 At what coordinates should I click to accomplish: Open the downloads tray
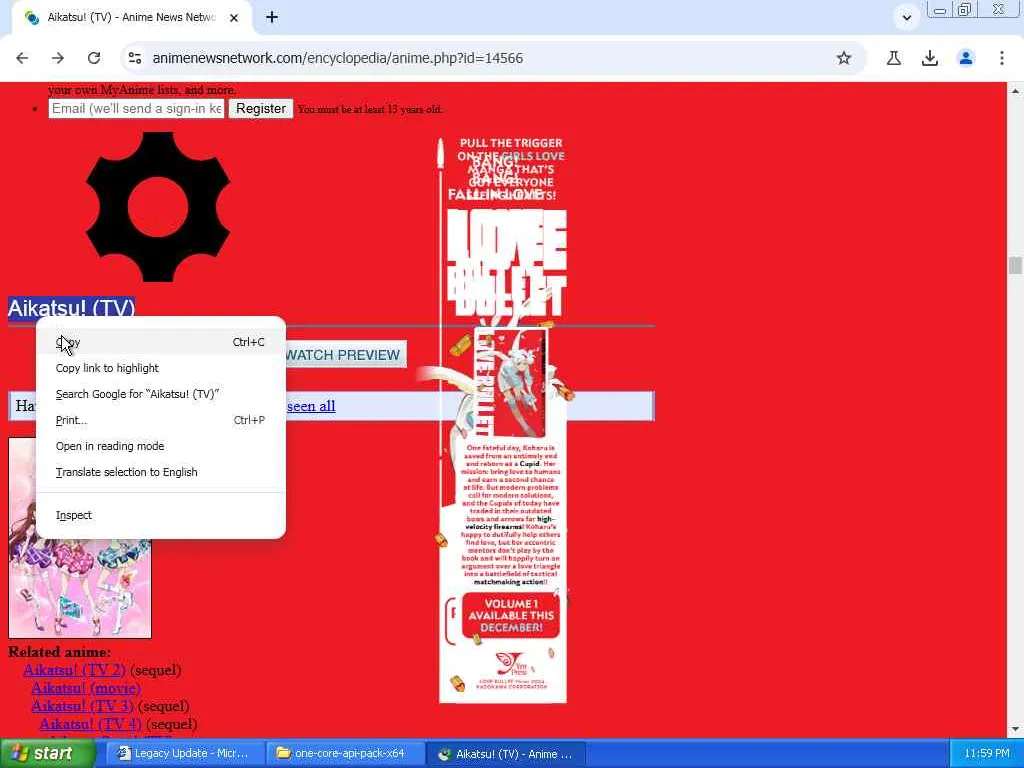(929, 58)
